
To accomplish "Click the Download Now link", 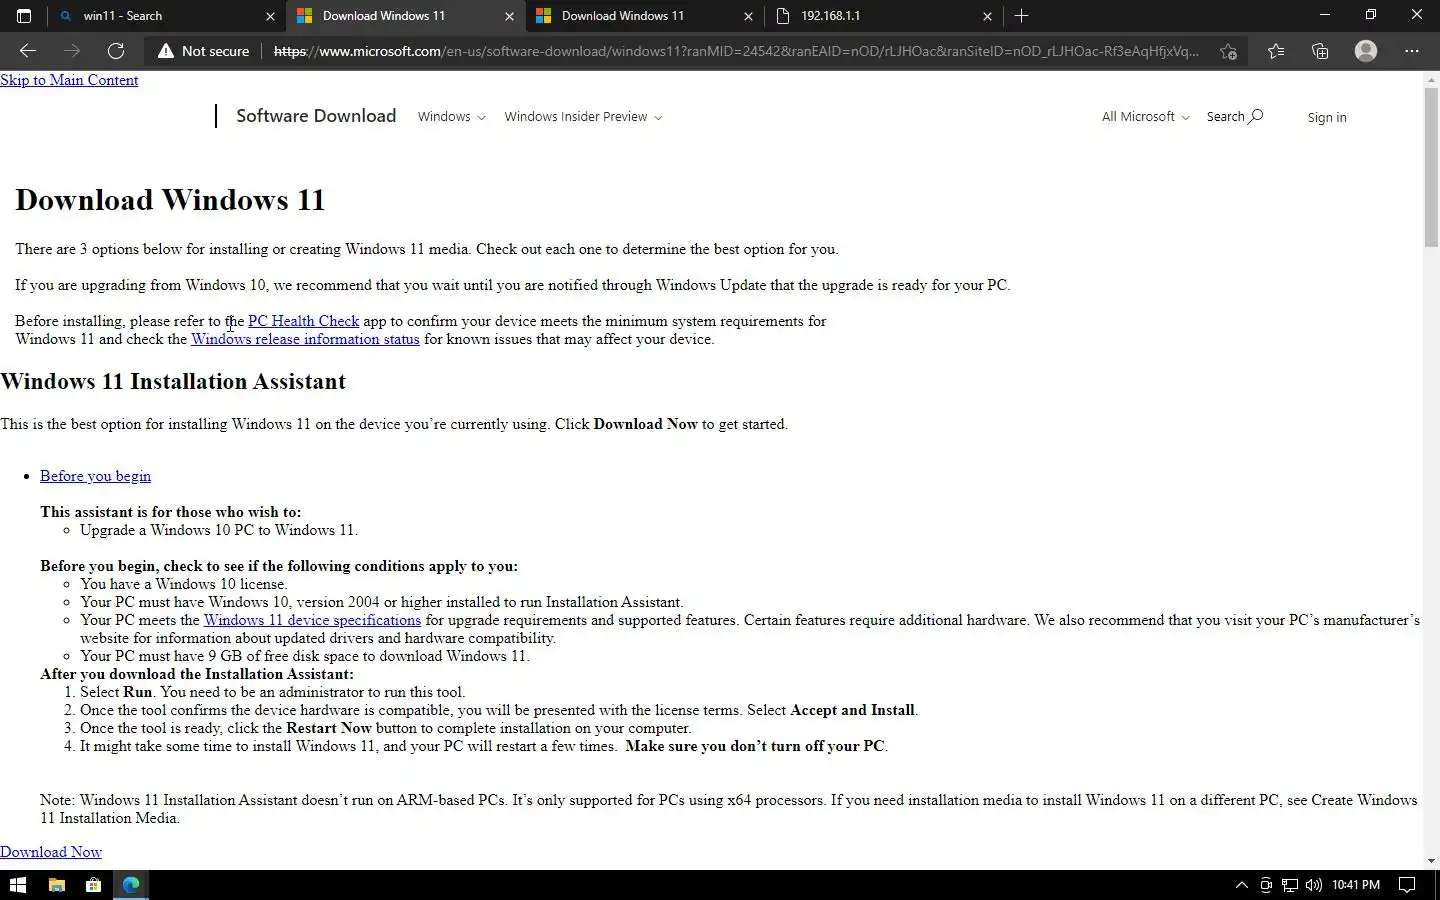I will [x=51, y=852].
